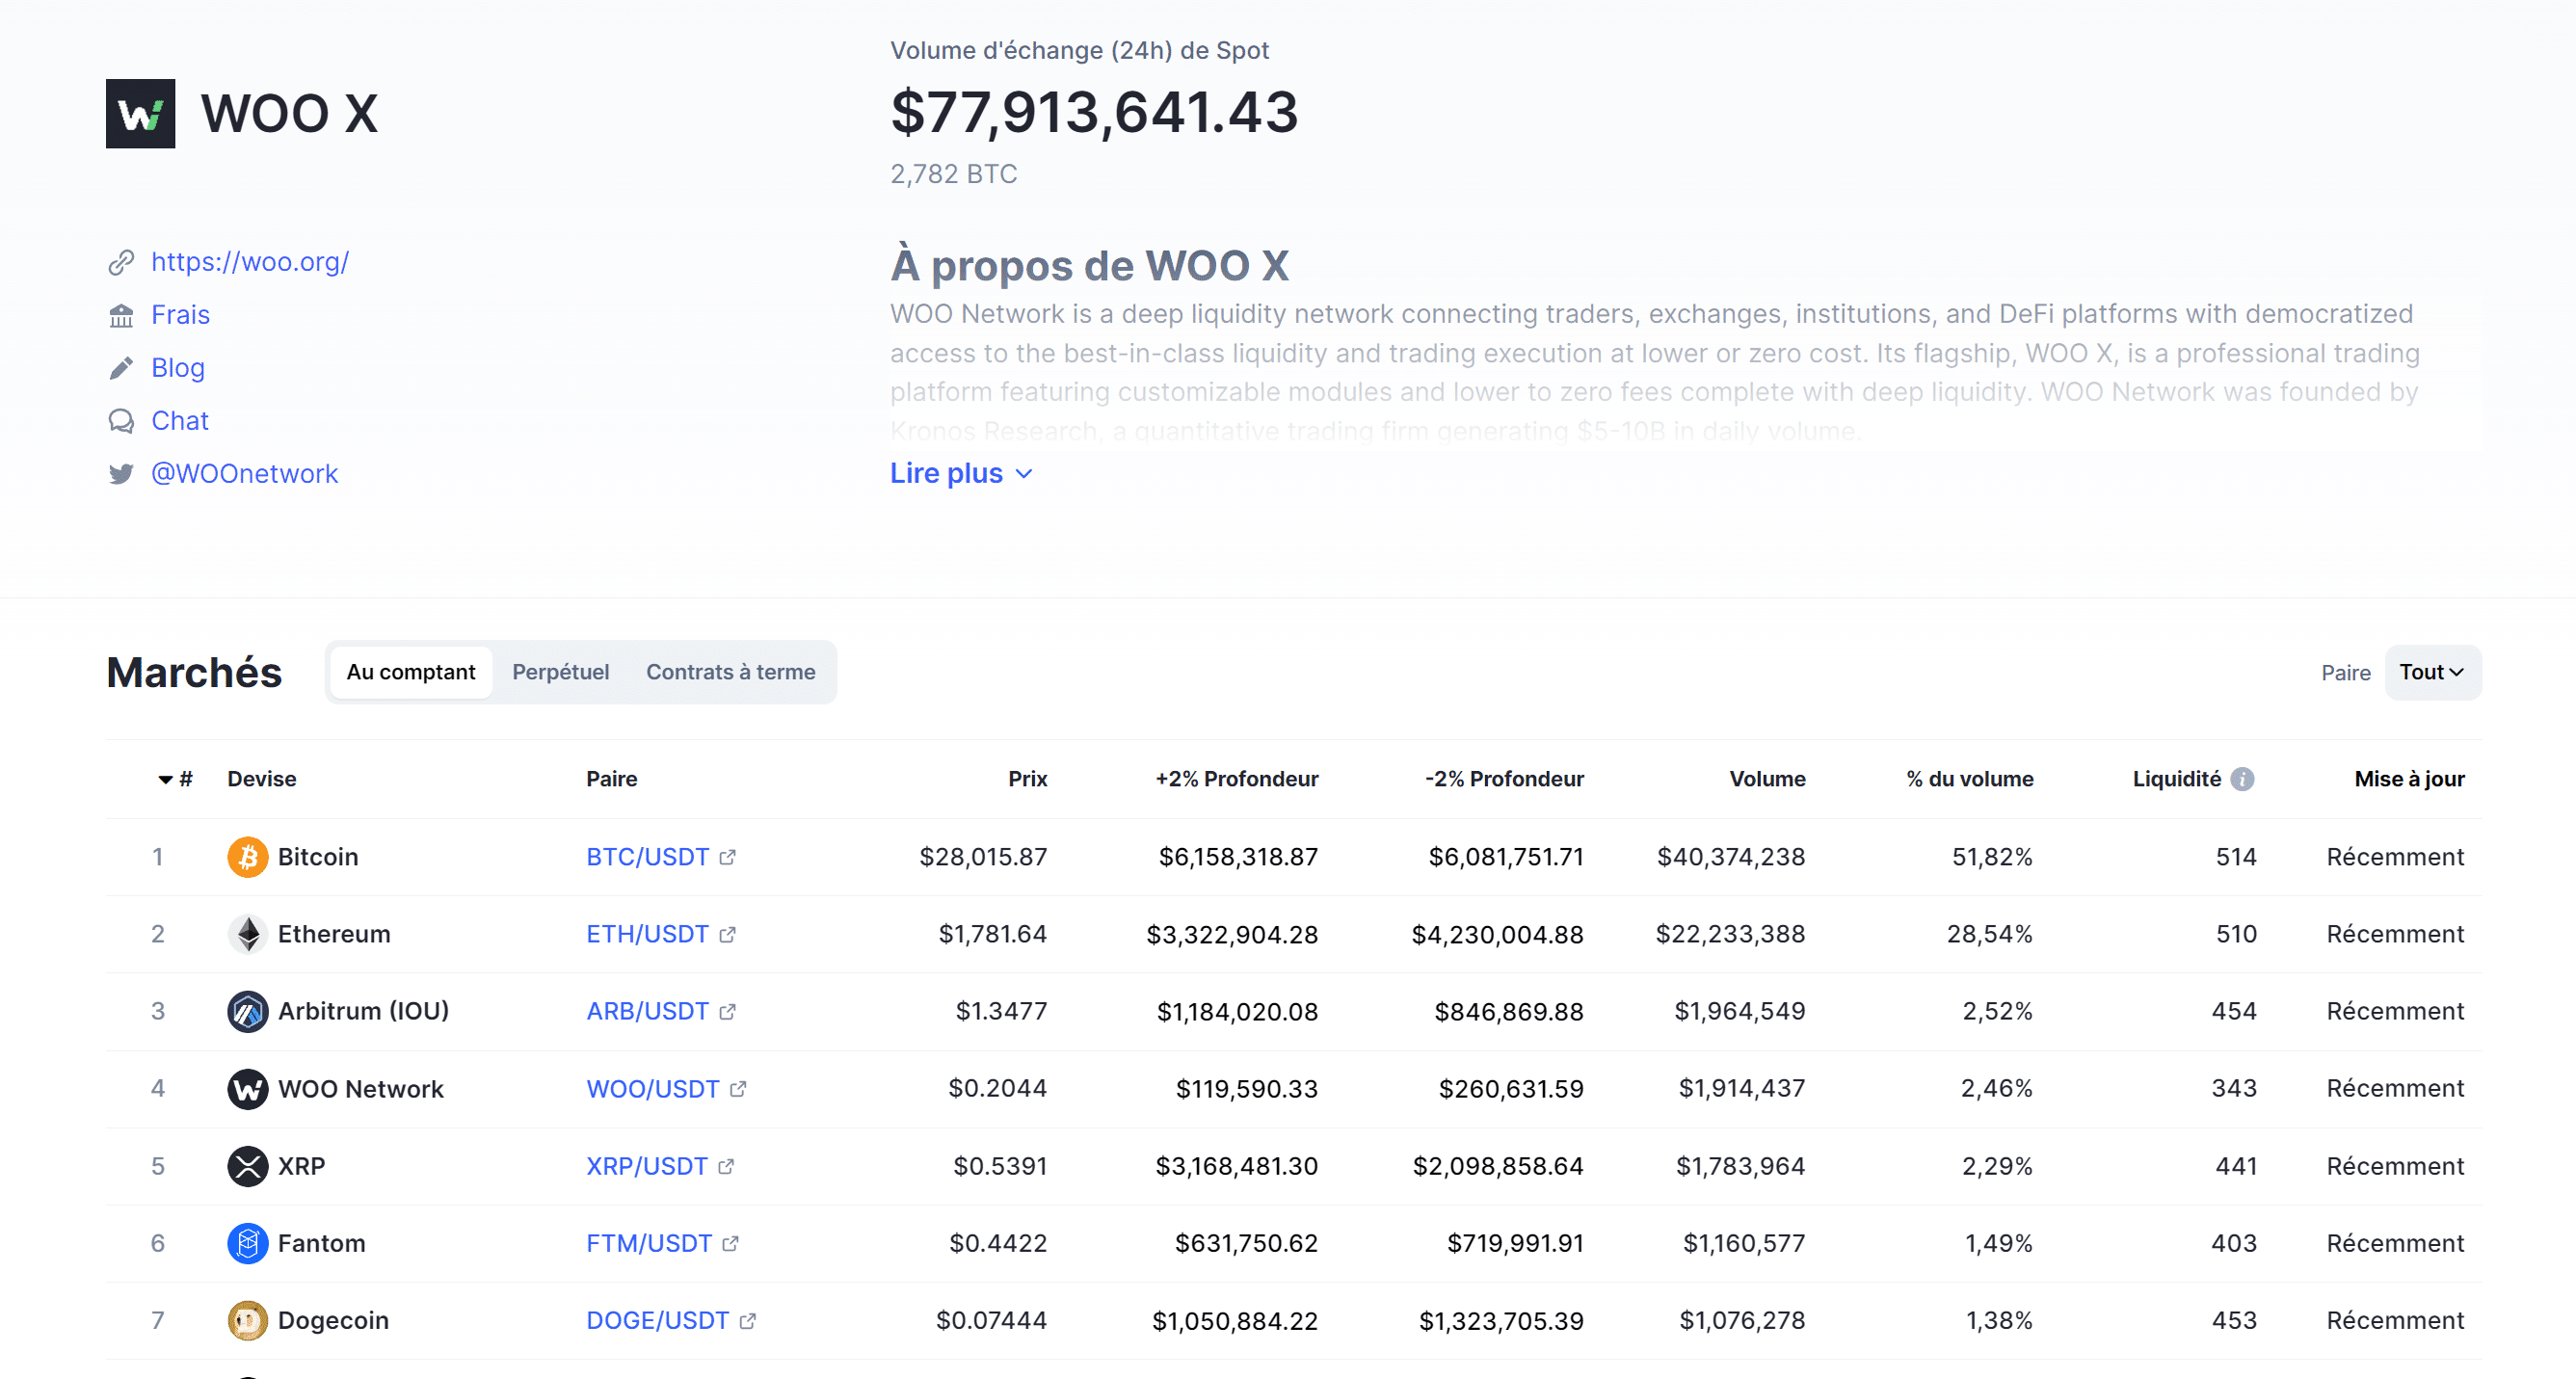
Task: Click the WOO X logo icon
Action: click(x=140, y=113)
